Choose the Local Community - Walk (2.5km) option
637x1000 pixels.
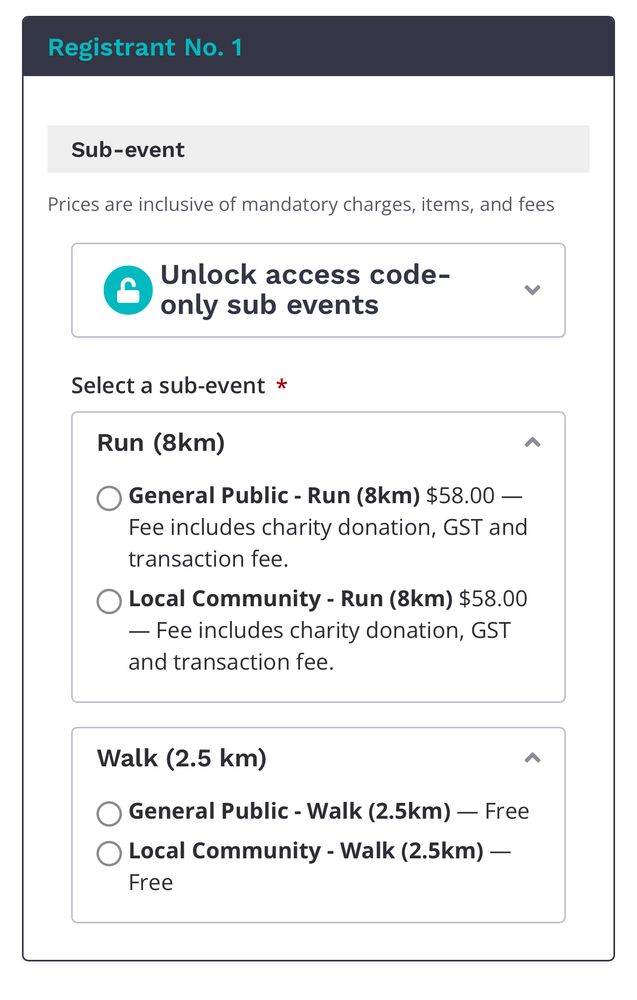pyautogui.click(x=108, y=853)
